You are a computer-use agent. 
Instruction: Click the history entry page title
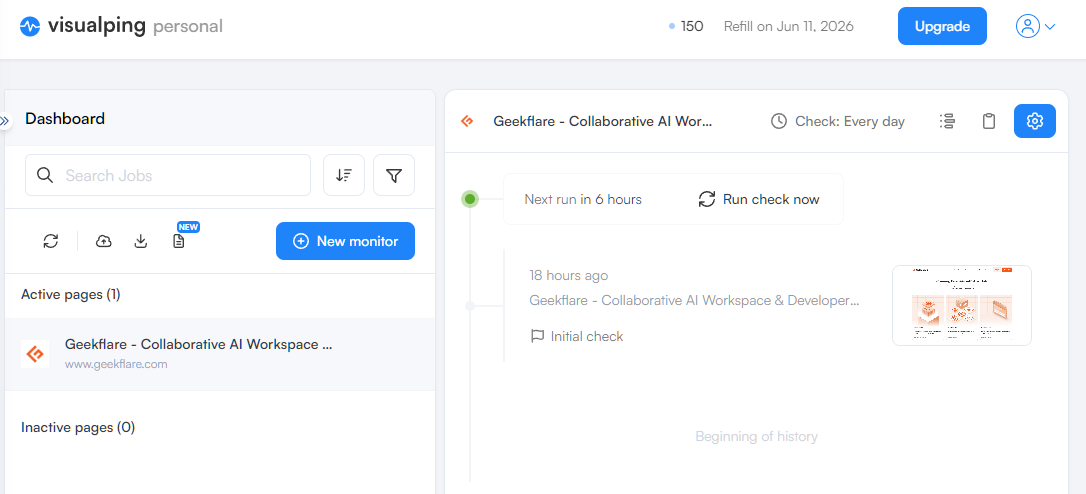(695, 300)
